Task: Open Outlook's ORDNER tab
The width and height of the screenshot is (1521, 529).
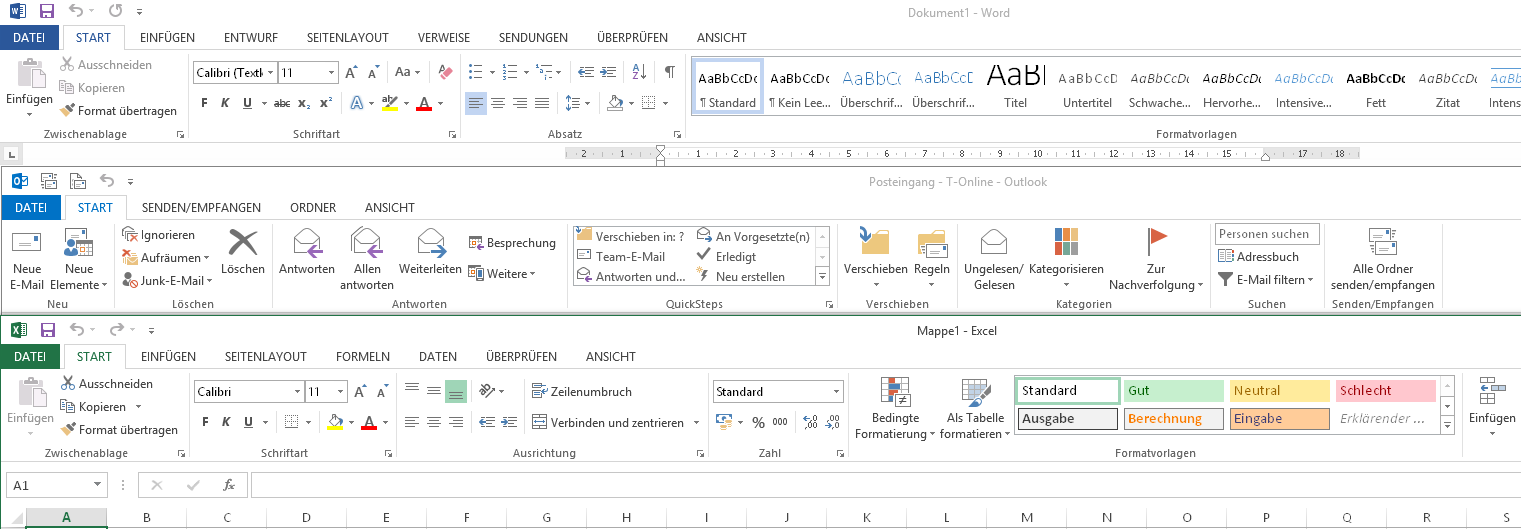Action: click(x=313, y=208)
